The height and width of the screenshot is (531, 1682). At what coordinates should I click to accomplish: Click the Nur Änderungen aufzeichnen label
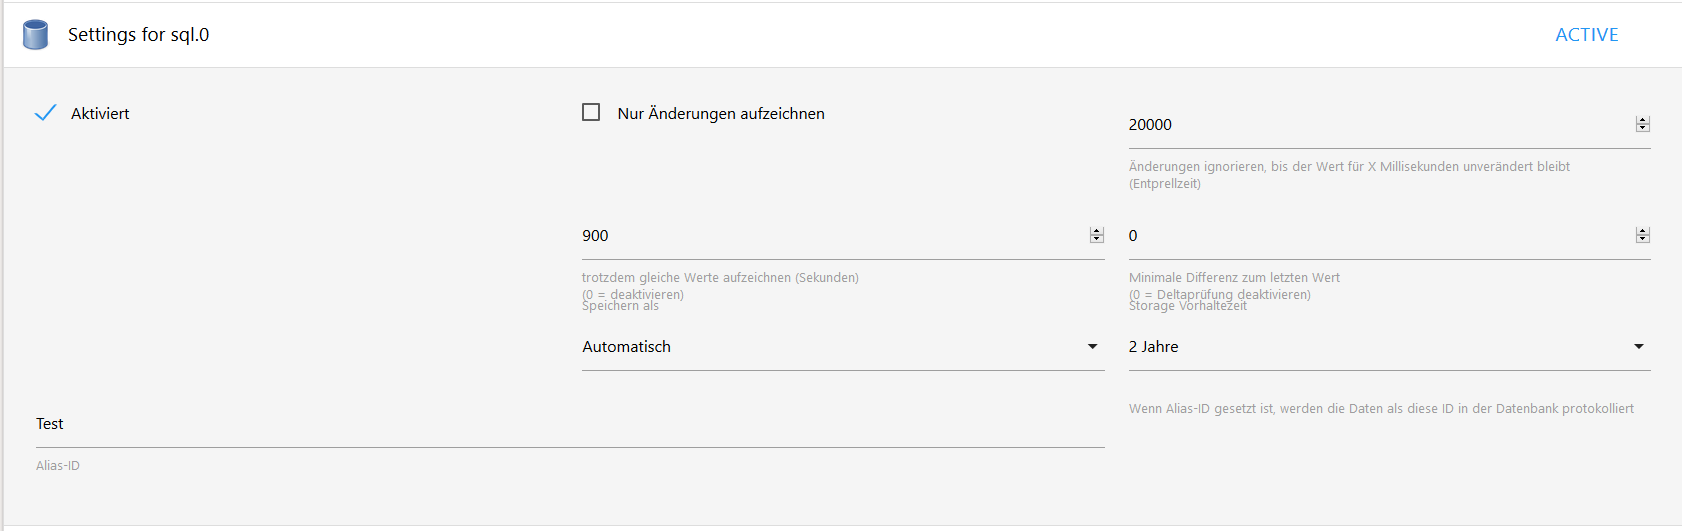[x=721, y=114]
